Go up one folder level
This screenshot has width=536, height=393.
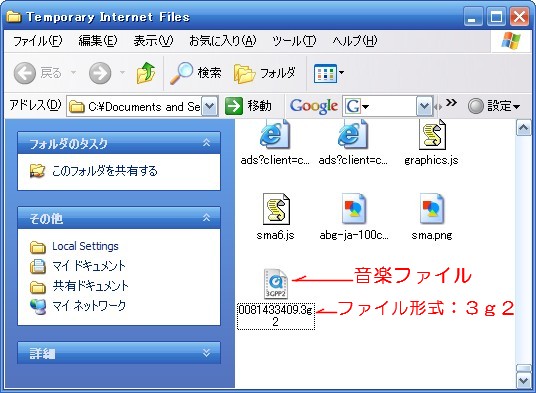(146, 73)
